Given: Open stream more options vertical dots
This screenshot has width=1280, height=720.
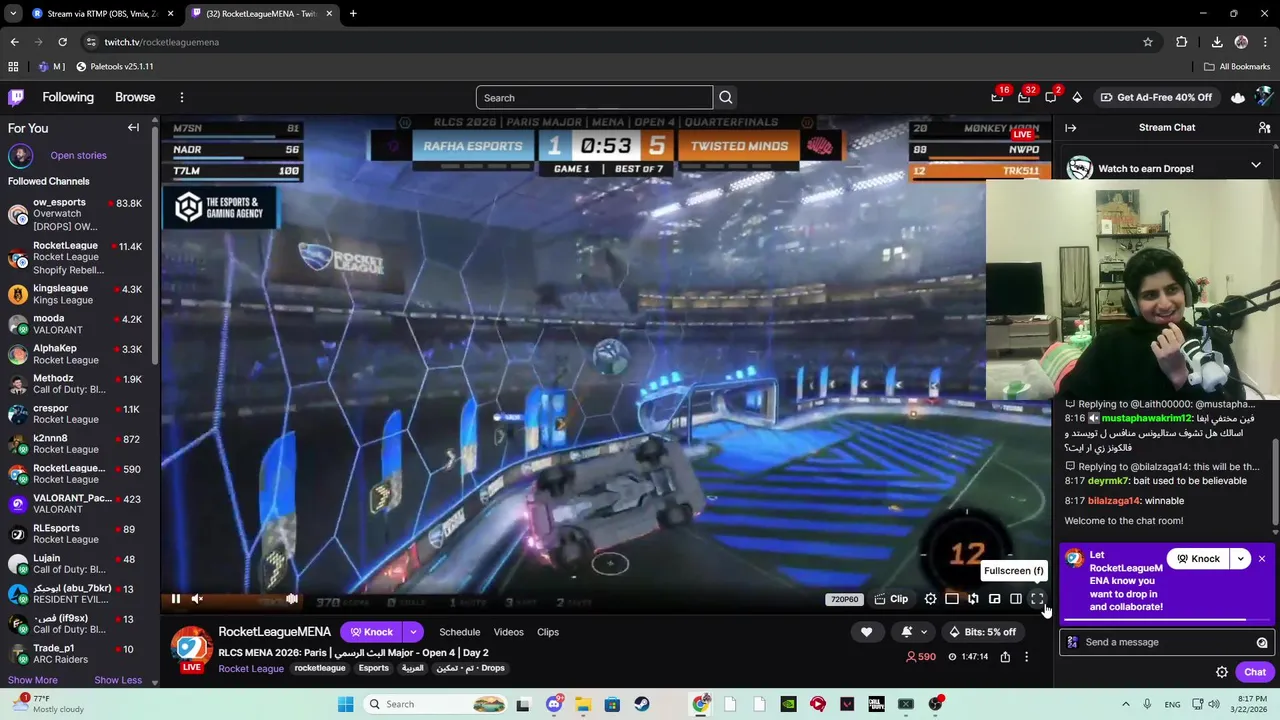Looking at the screenshot, I should [1026, 657].
